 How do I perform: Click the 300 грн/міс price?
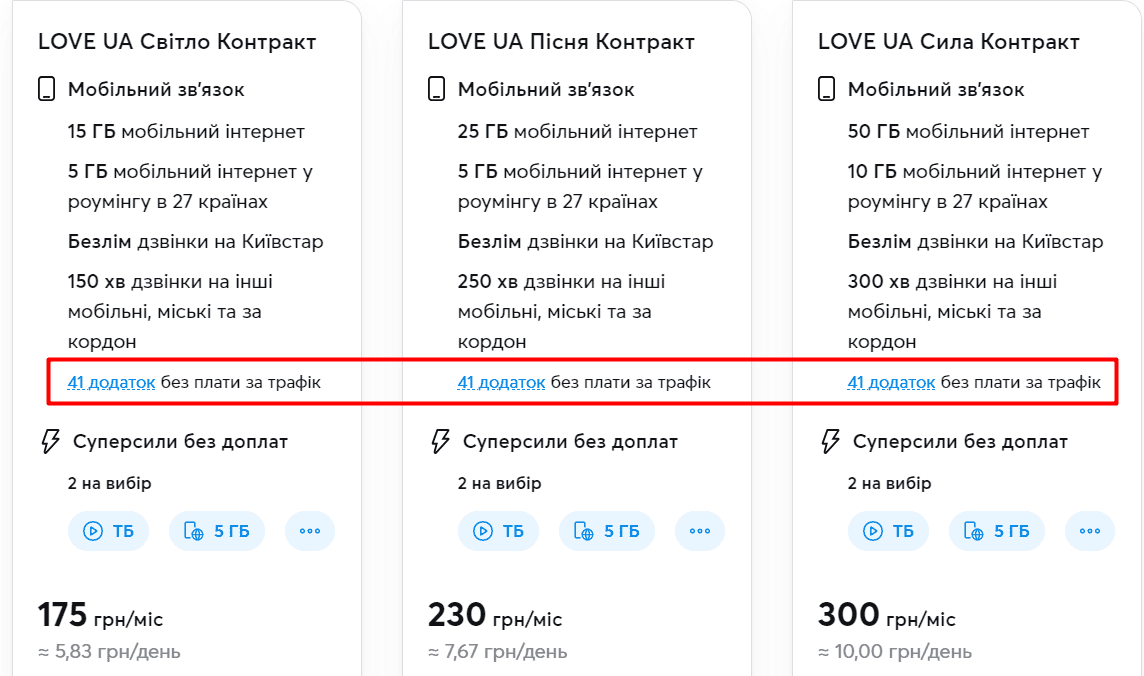(x=886, y=615)
